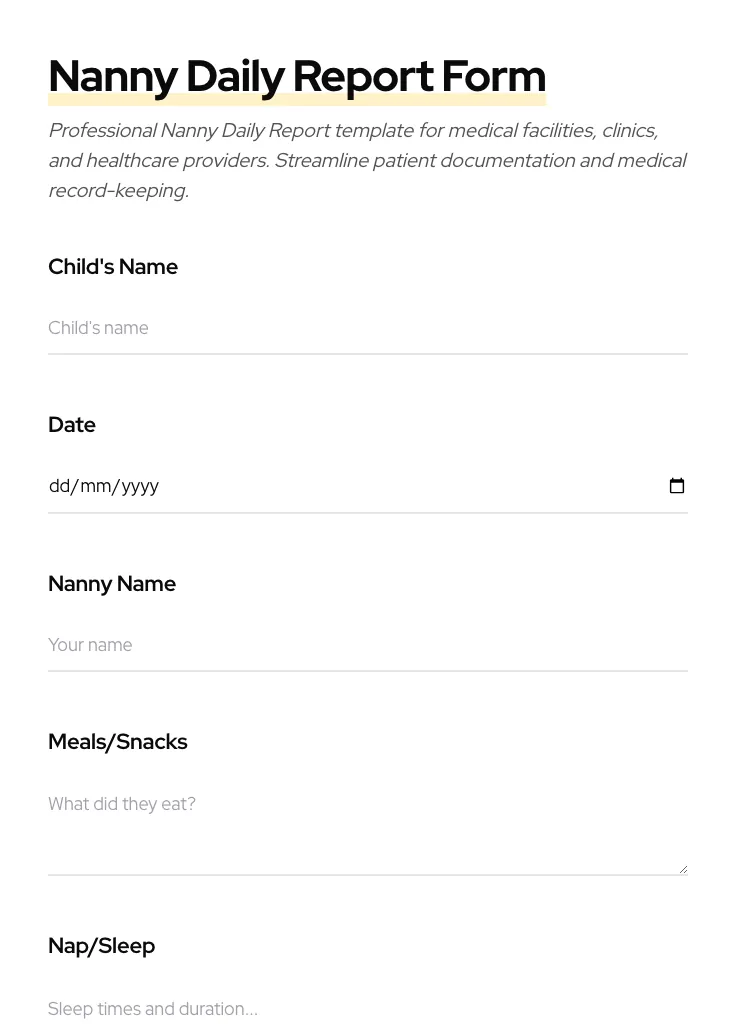736x1024 pixels.
Task: Click the Nanny Daily Report Form heading
Action: 297,75
